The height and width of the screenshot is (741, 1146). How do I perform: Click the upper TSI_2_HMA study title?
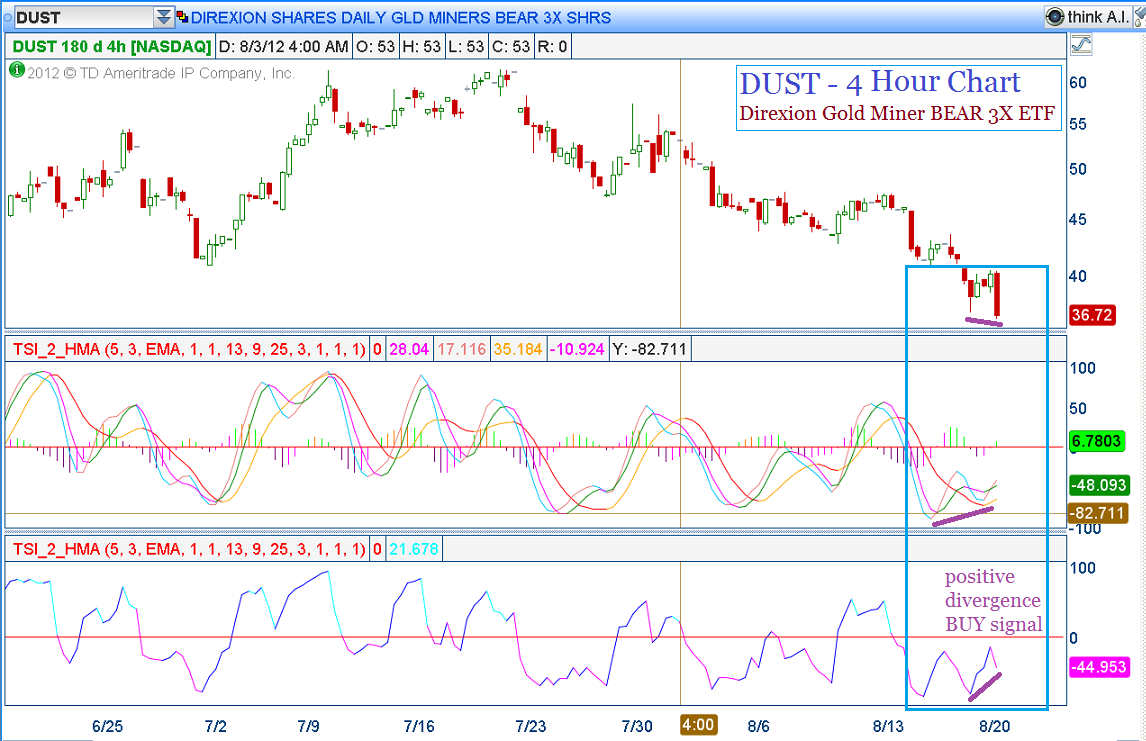coord(189,349)
